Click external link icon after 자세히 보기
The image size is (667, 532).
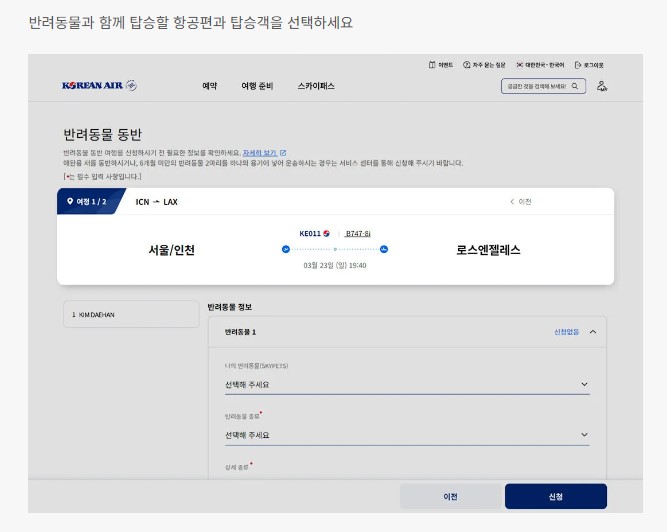click(283, 153)
